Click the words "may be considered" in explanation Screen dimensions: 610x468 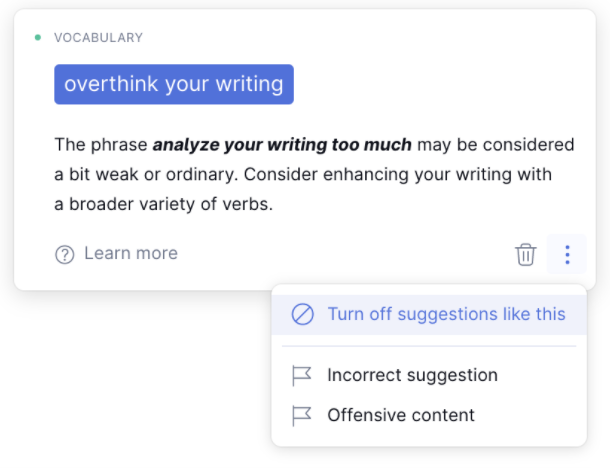496,145
